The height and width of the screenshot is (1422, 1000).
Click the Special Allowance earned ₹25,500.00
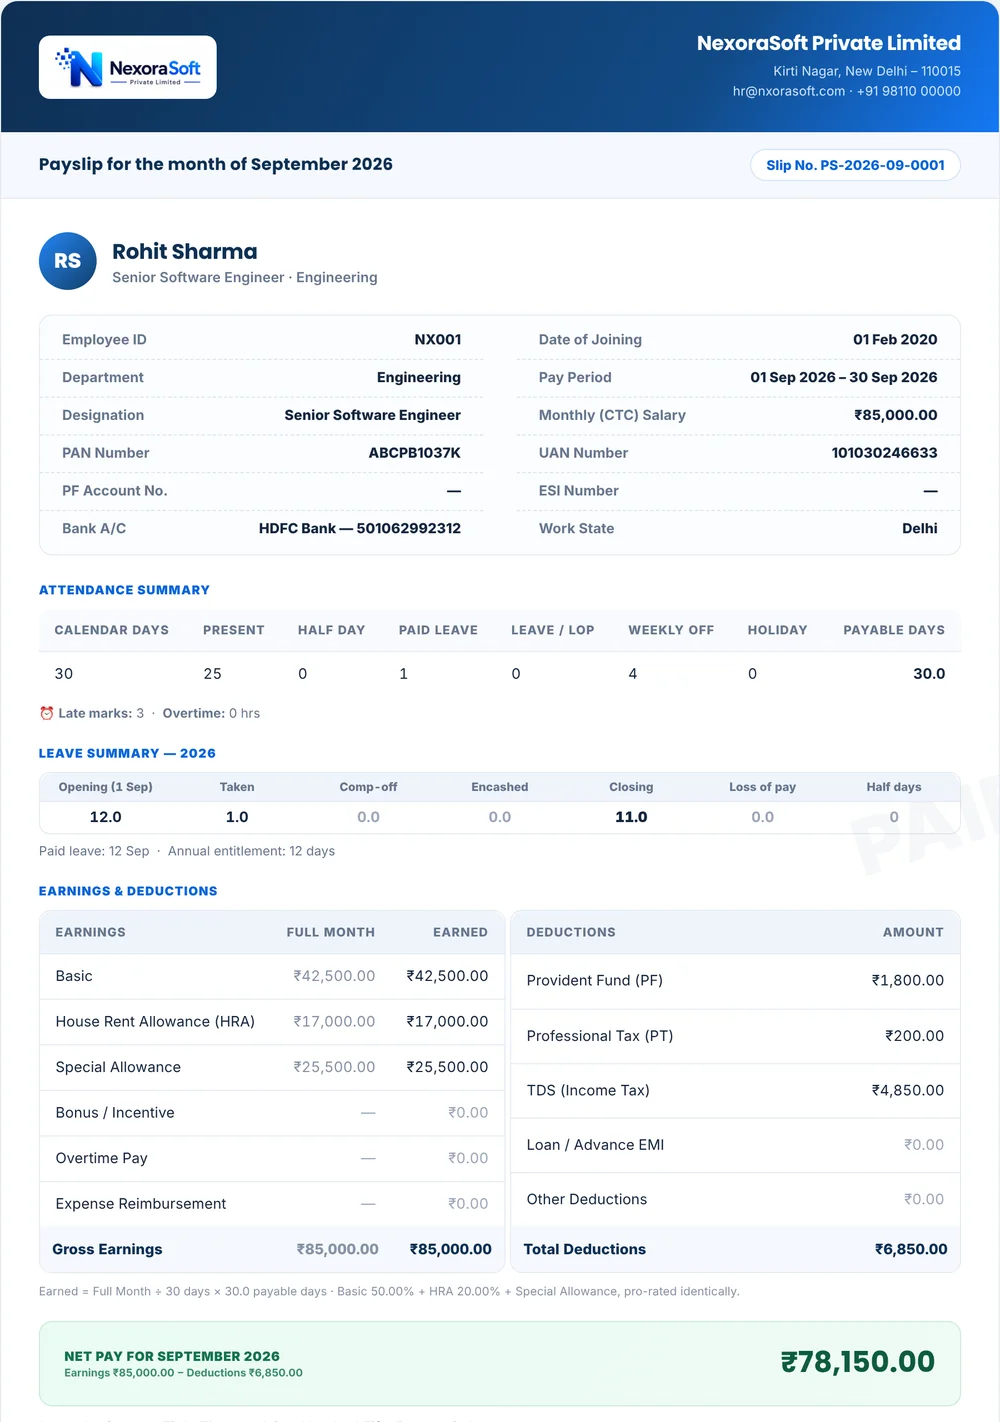coord(447,1067)
